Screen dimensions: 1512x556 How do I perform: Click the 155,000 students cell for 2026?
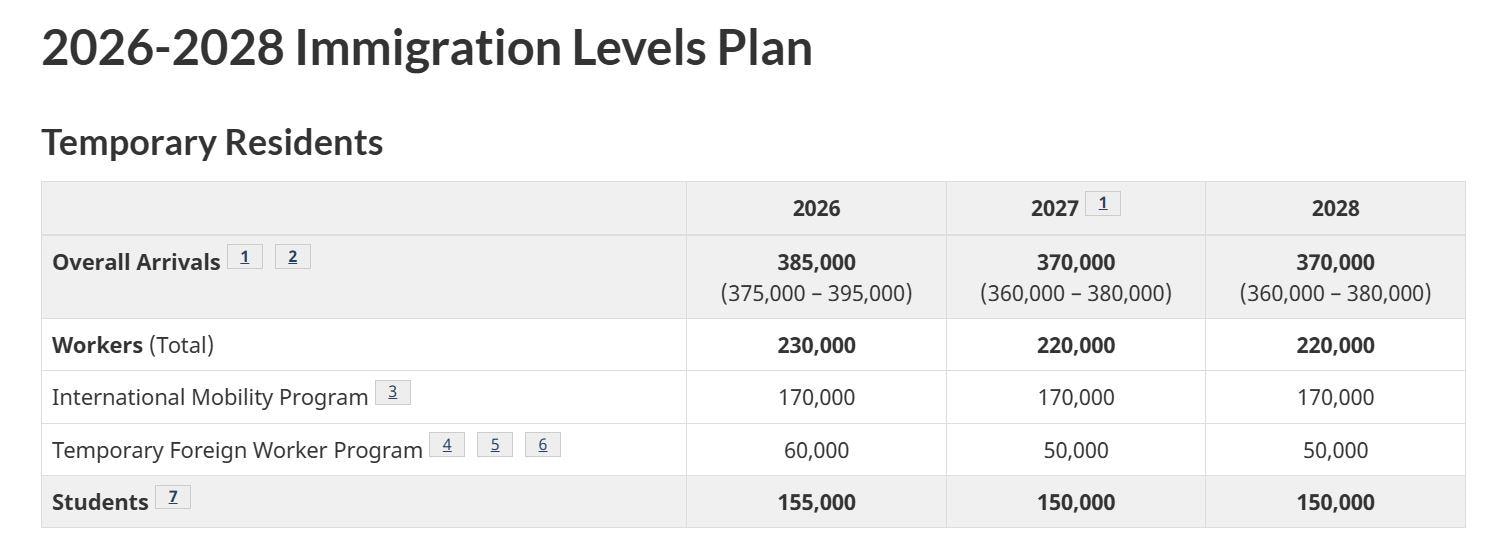pyautogui.click(x=816, y=502)
